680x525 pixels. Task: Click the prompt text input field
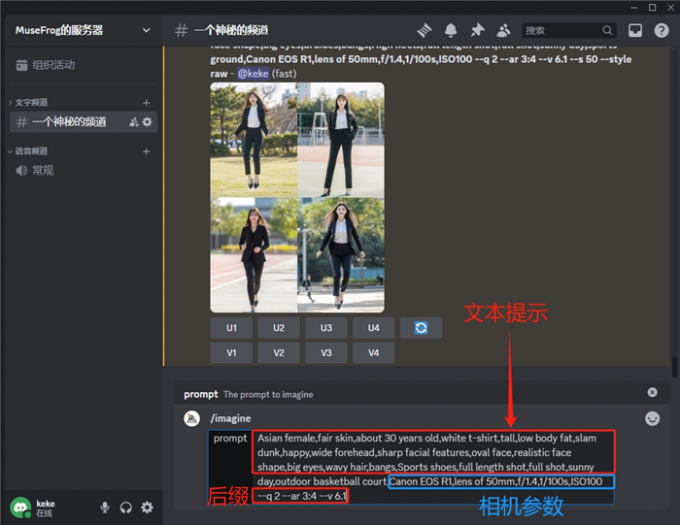(433, 467)
